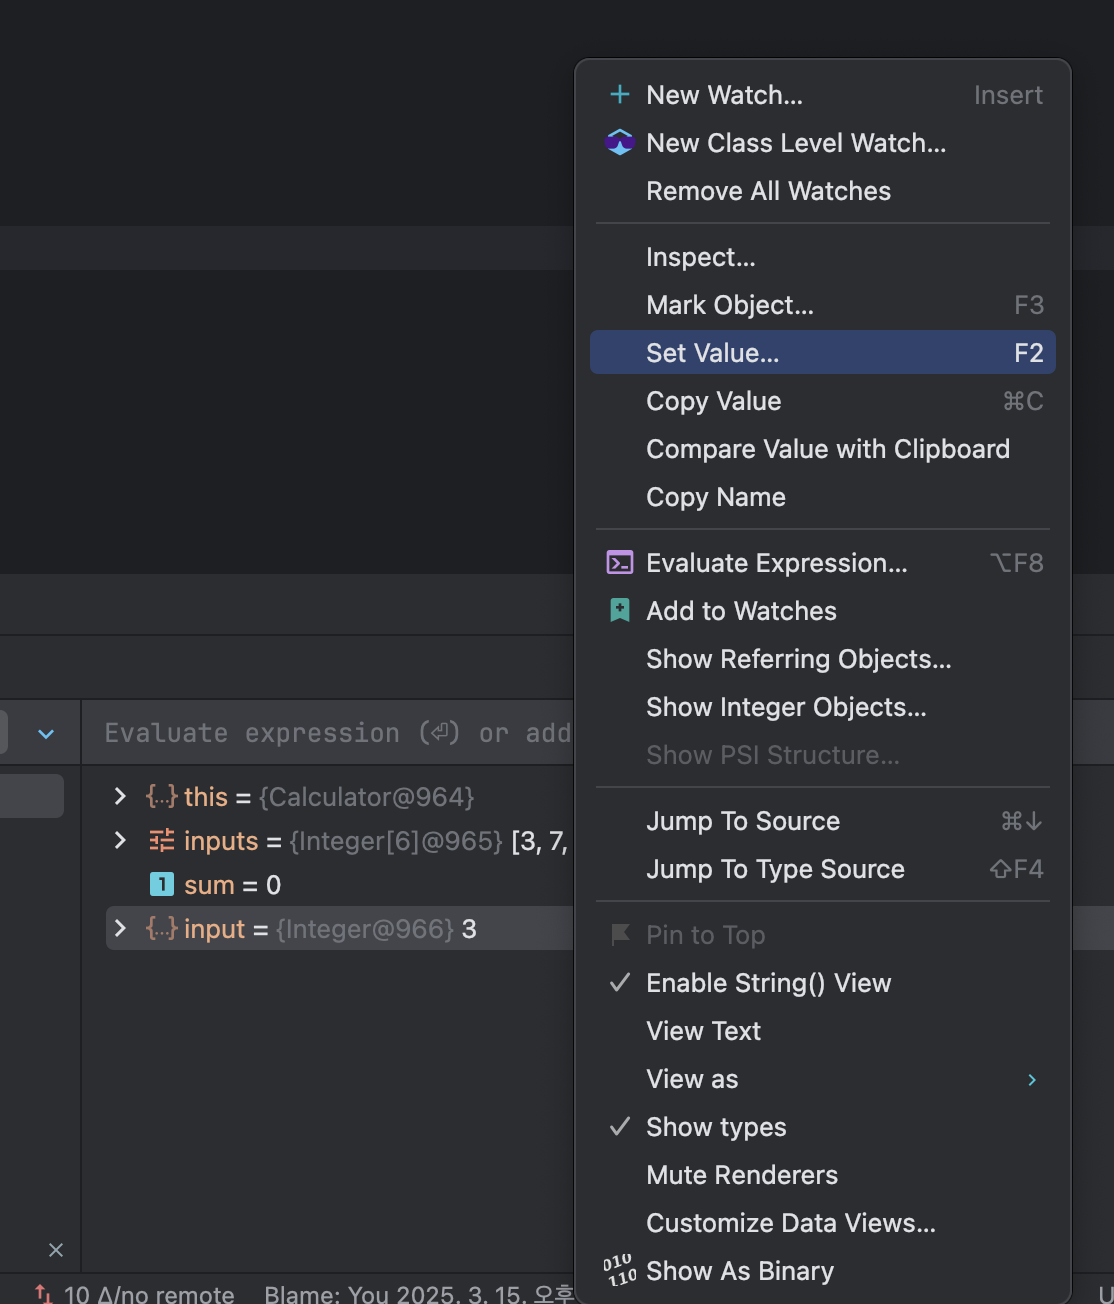Click the Add to Watches bookmark icon

[x=620, y=611]
